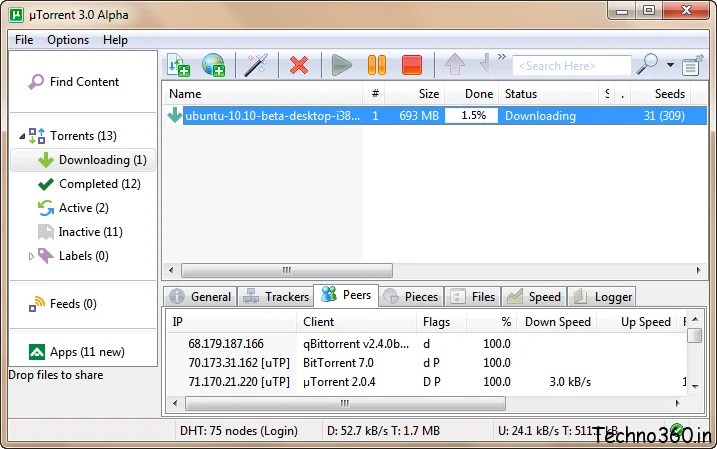Viewport: 717px width, 449px height.
Task: Select Torrents (13) category
Action: [x=73, y=136]
